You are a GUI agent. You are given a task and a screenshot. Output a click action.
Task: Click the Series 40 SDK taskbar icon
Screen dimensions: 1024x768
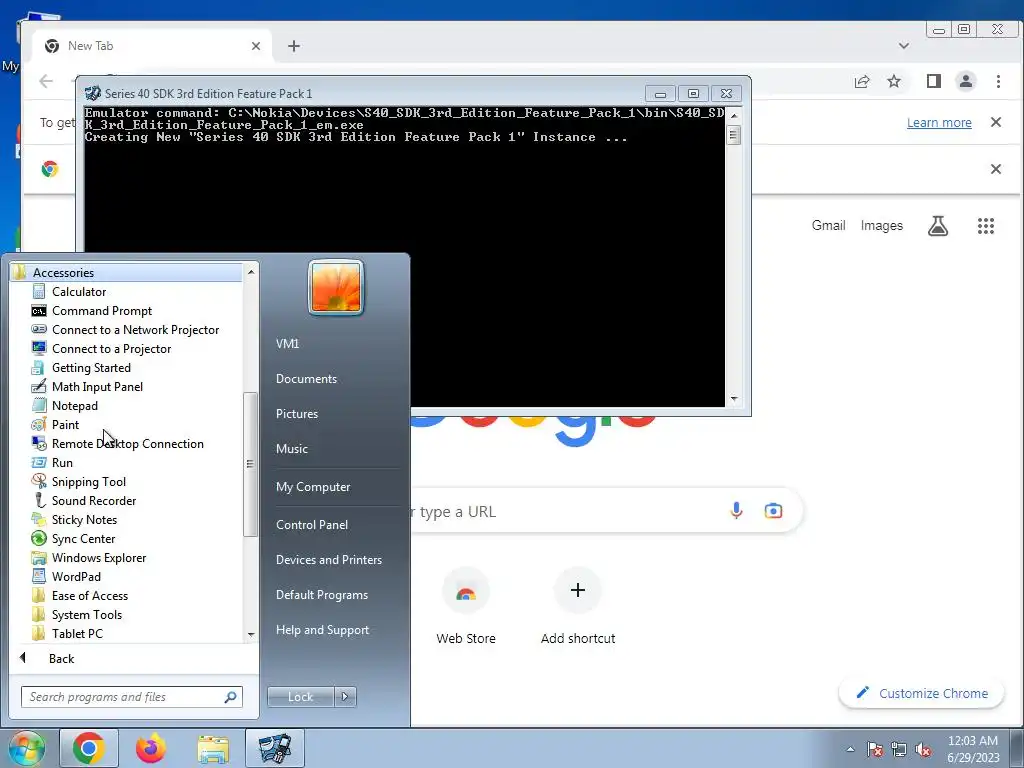pyautogui.click(x=274, y=748)
